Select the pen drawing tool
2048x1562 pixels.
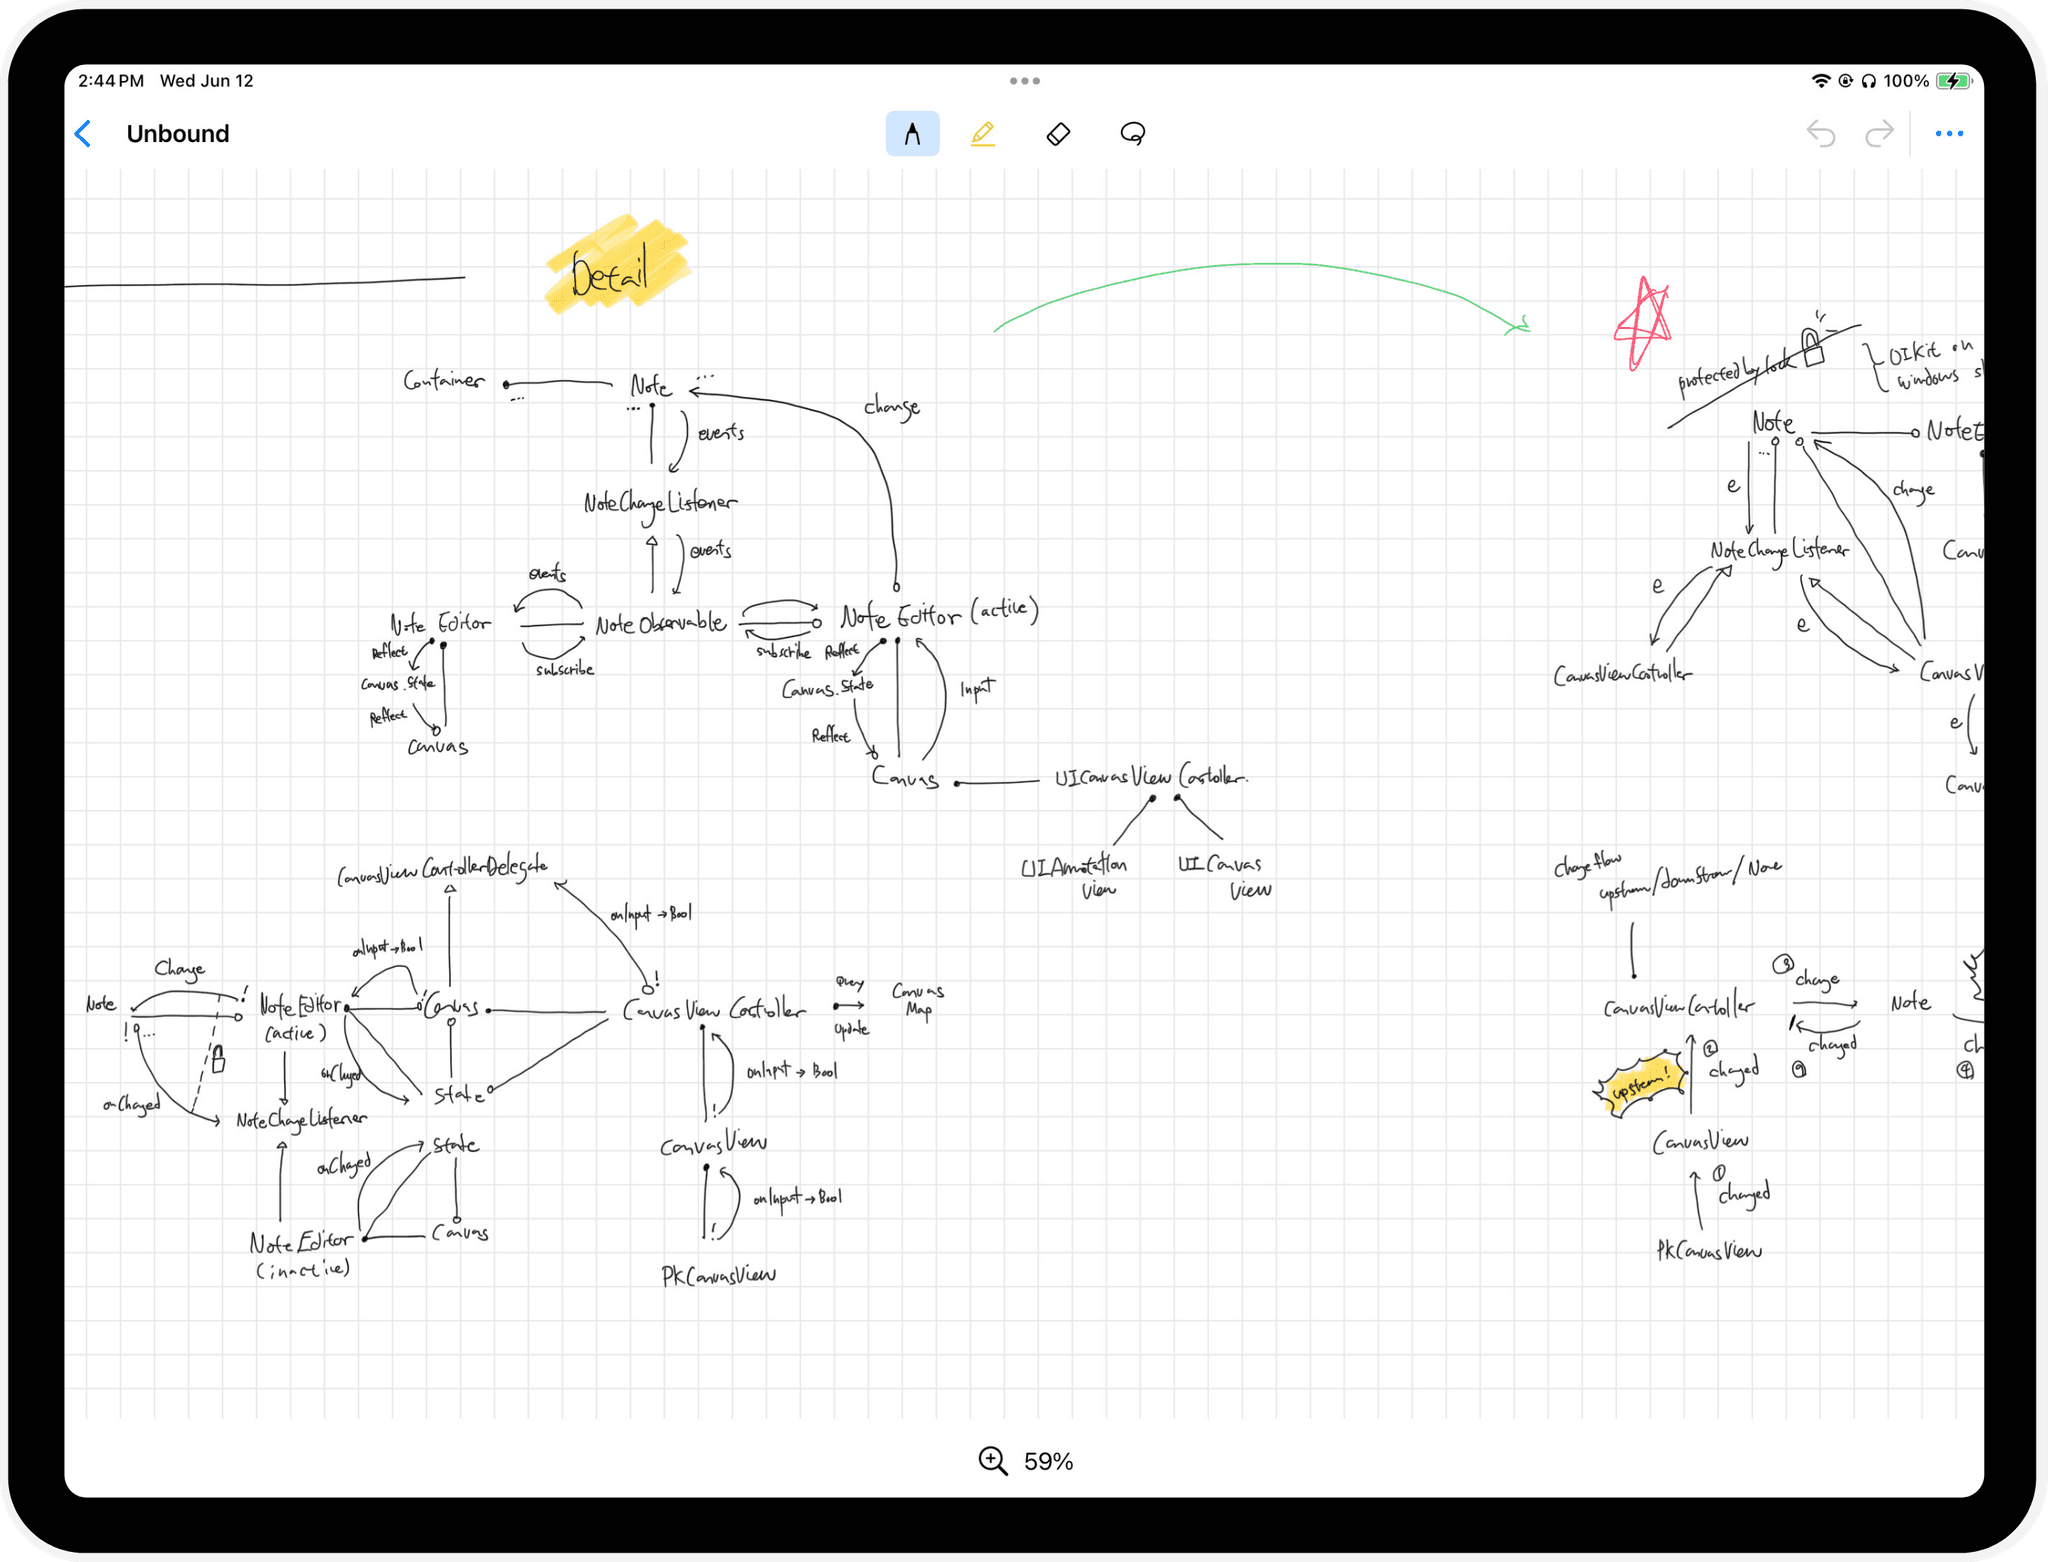tap(912, 134)
